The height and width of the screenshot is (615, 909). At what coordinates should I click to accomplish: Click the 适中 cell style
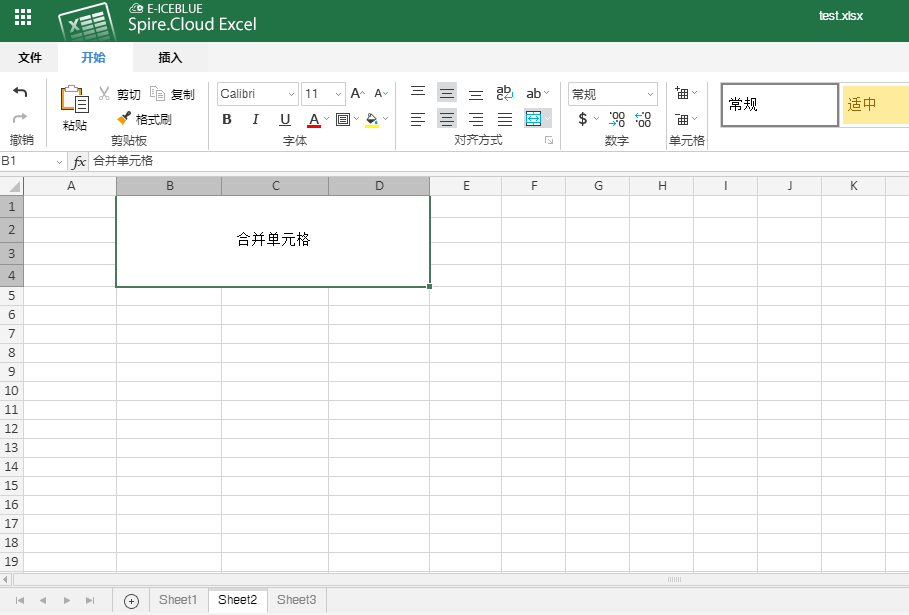click(x=873, y=103)
